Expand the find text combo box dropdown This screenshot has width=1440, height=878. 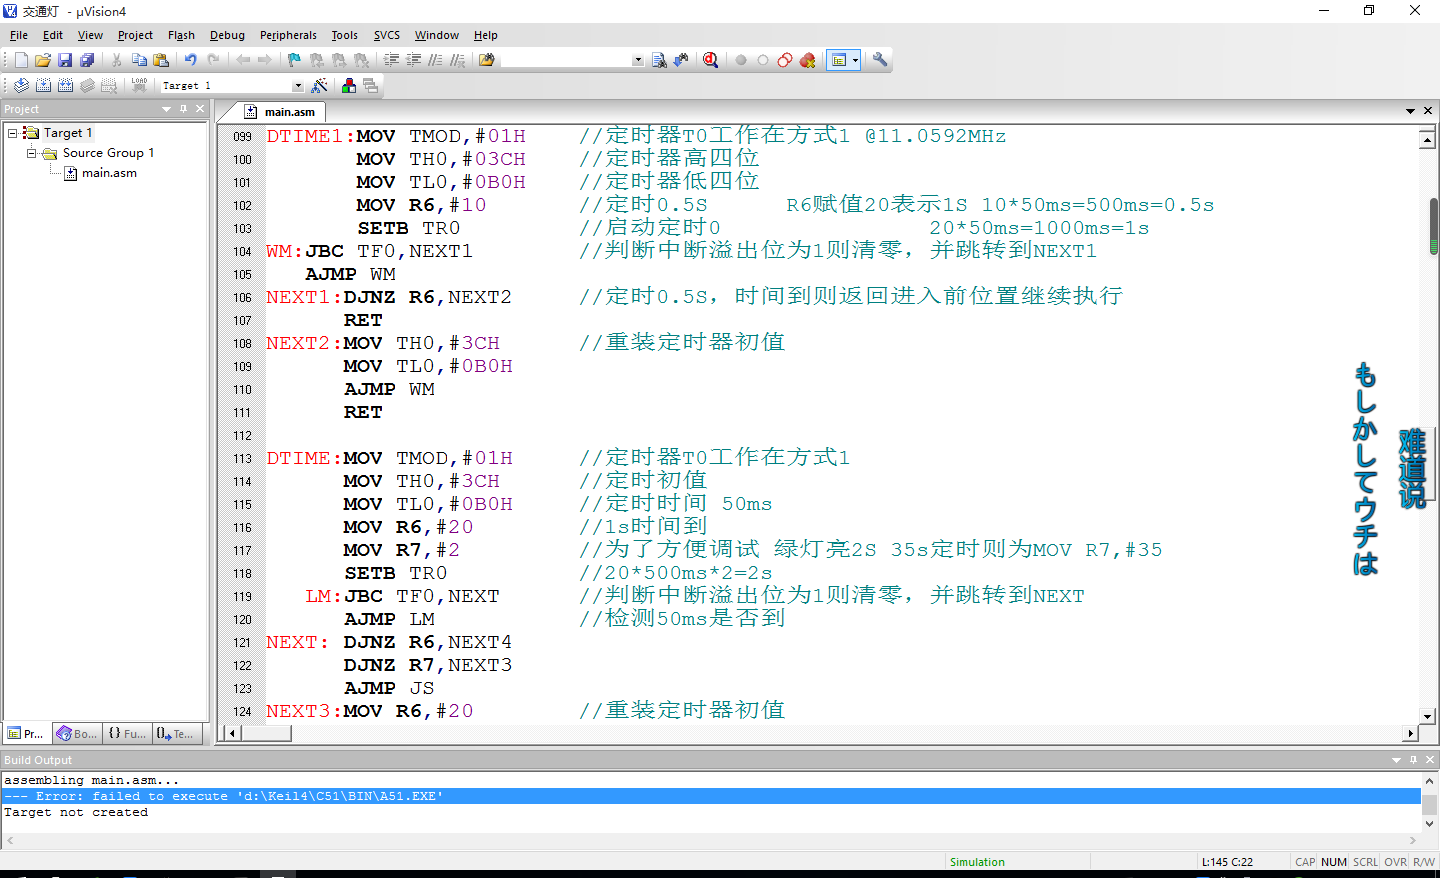coord(638,60)
